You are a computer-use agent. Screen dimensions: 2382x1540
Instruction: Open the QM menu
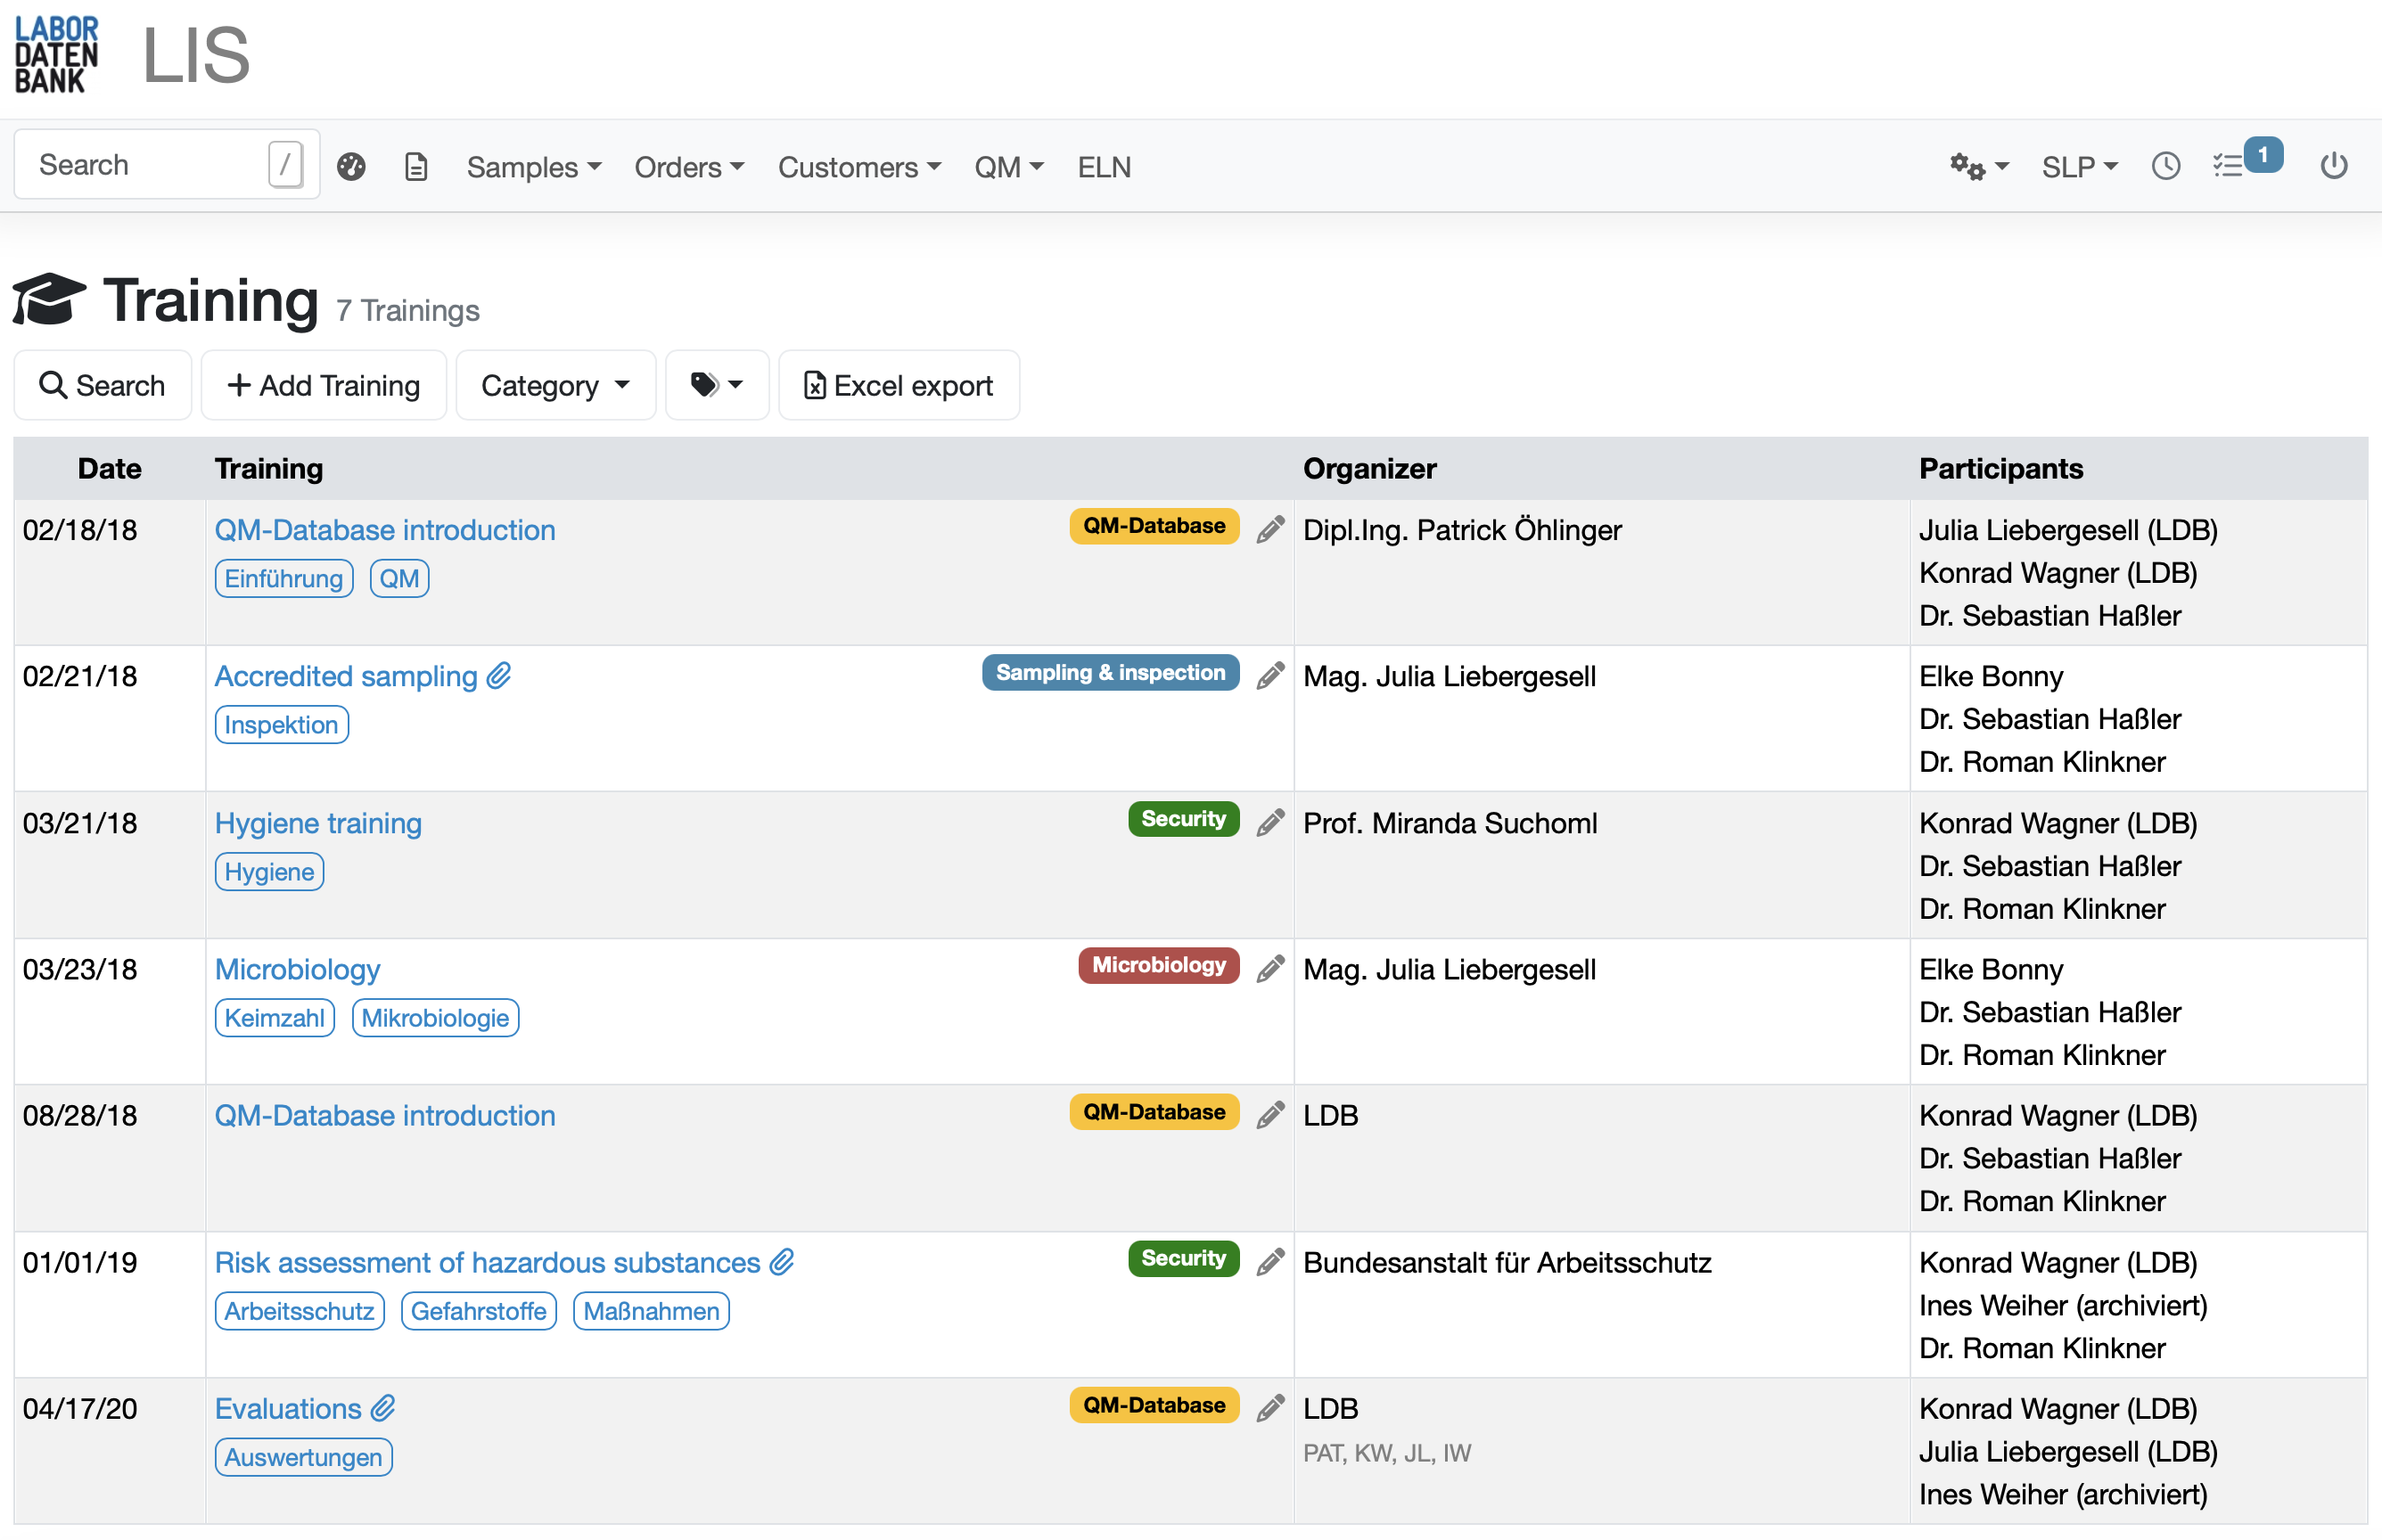click(x=1008, y=166)
